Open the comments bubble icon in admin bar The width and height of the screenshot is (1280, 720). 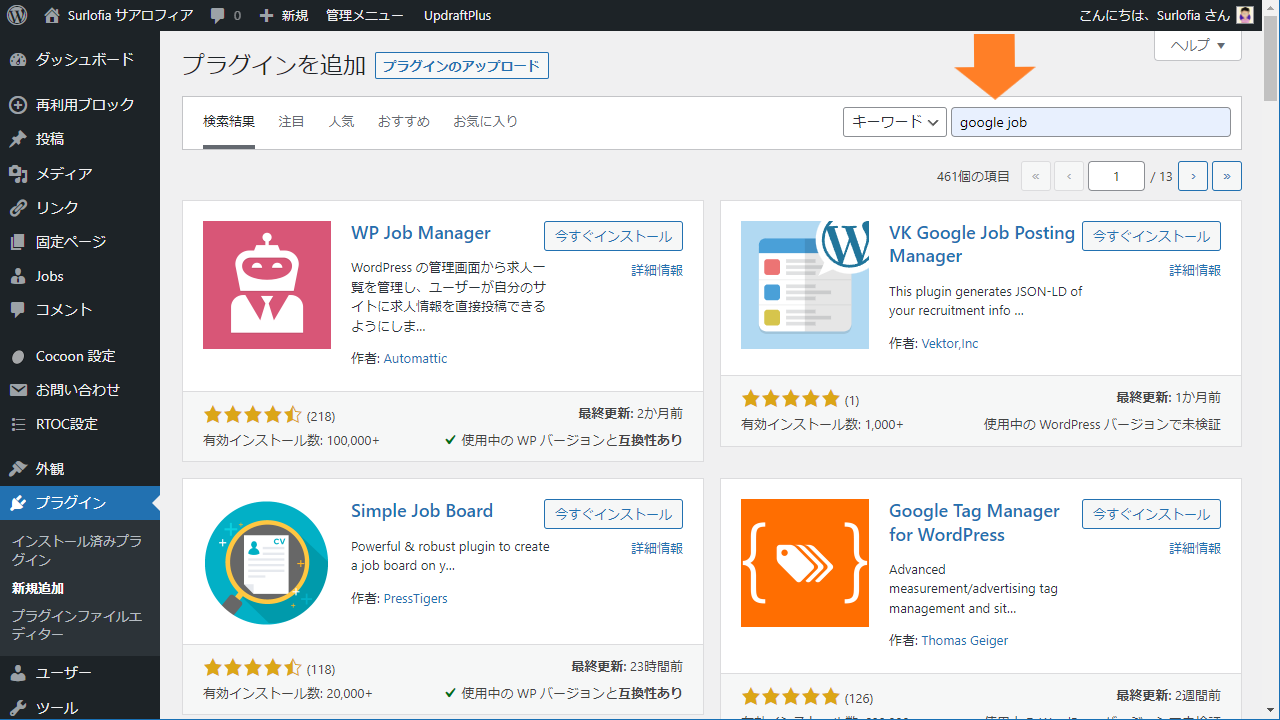click(218, 15)
